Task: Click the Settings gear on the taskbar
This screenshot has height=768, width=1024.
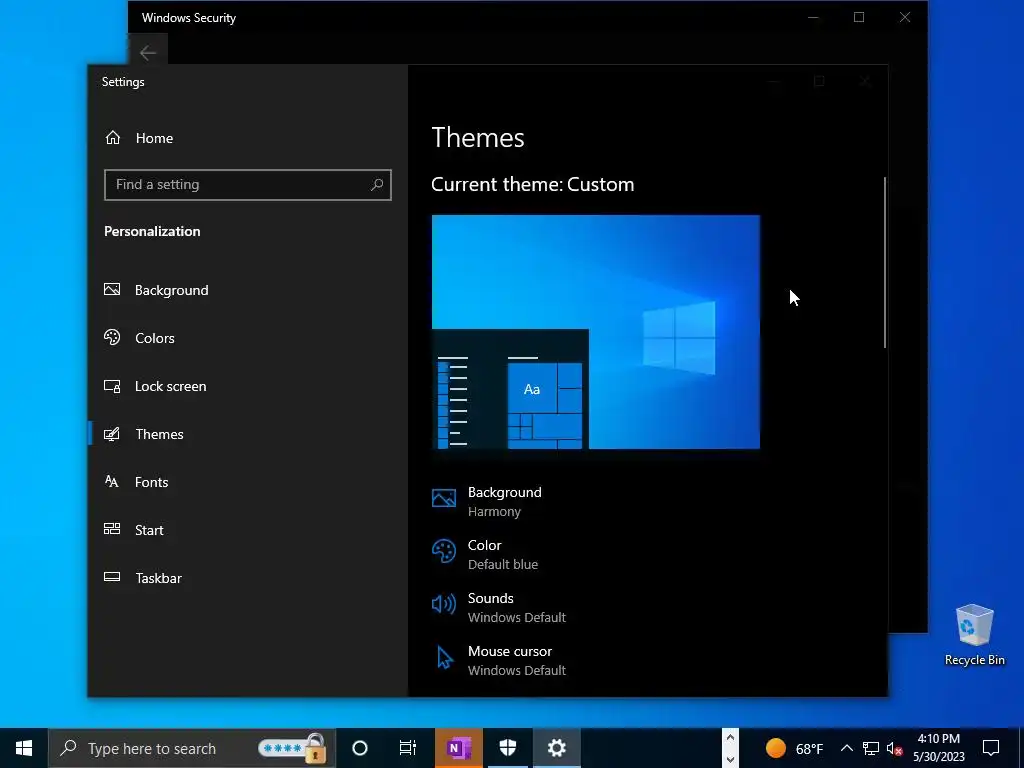Action: tap(556, 748)
